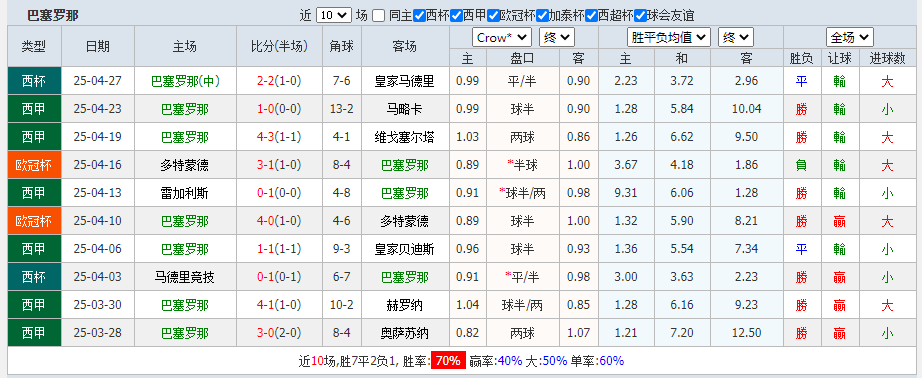Image resolution: width=922 pixels, height=378 pixels.
Task: Click the 角球 column header
Action: [341, 46]
